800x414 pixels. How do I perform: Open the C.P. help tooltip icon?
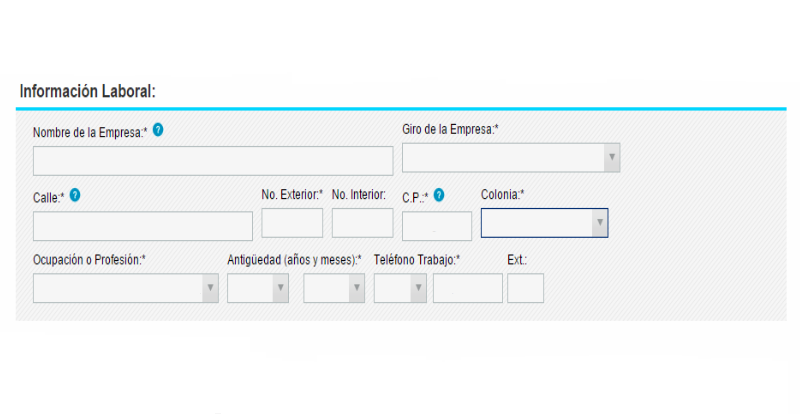pos(439,195)
